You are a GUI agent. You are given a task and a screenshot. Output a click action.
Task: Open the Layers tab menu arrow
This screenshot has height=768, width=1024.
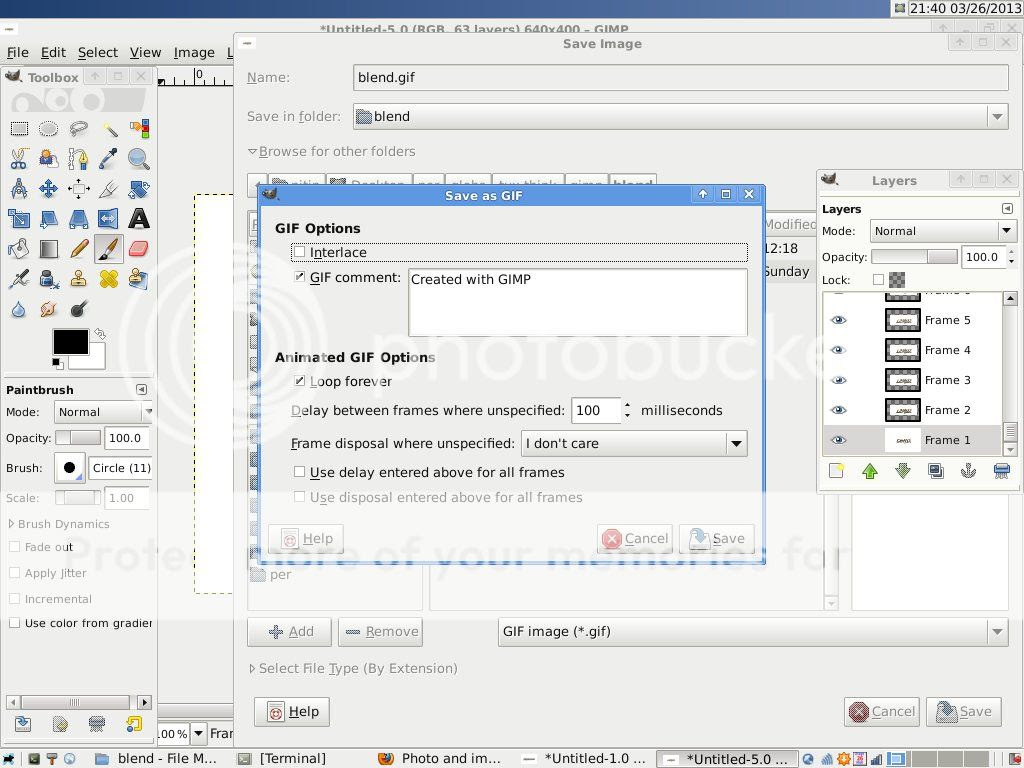(1007, 208)
